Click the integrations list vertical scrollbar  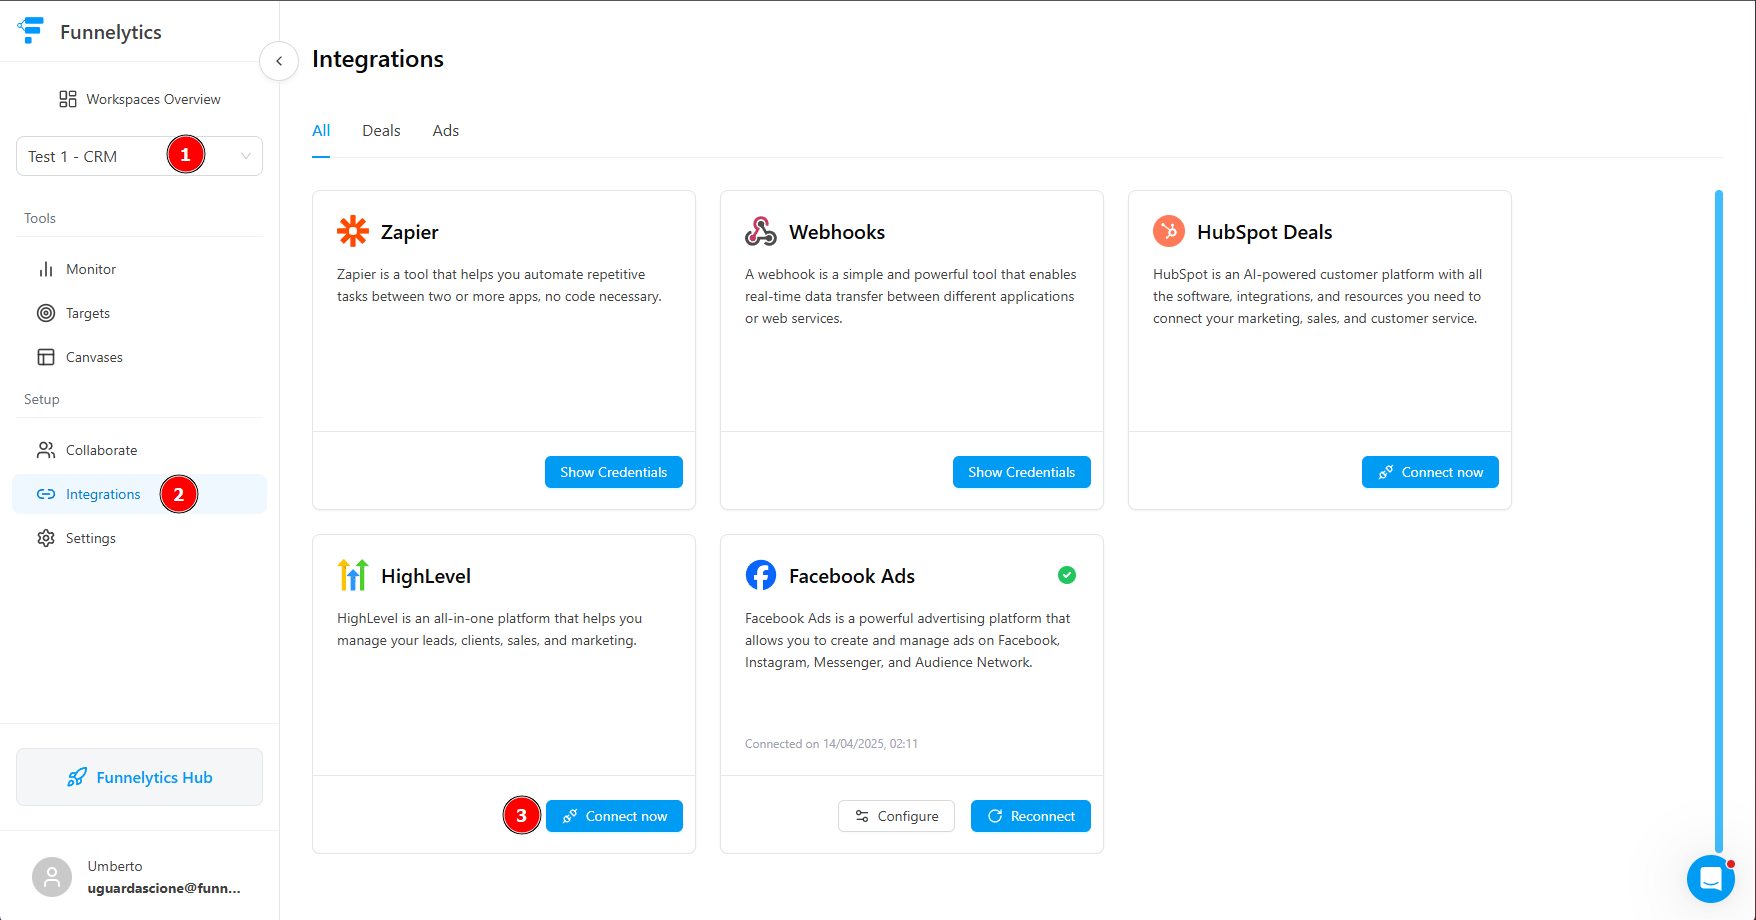1719,520
